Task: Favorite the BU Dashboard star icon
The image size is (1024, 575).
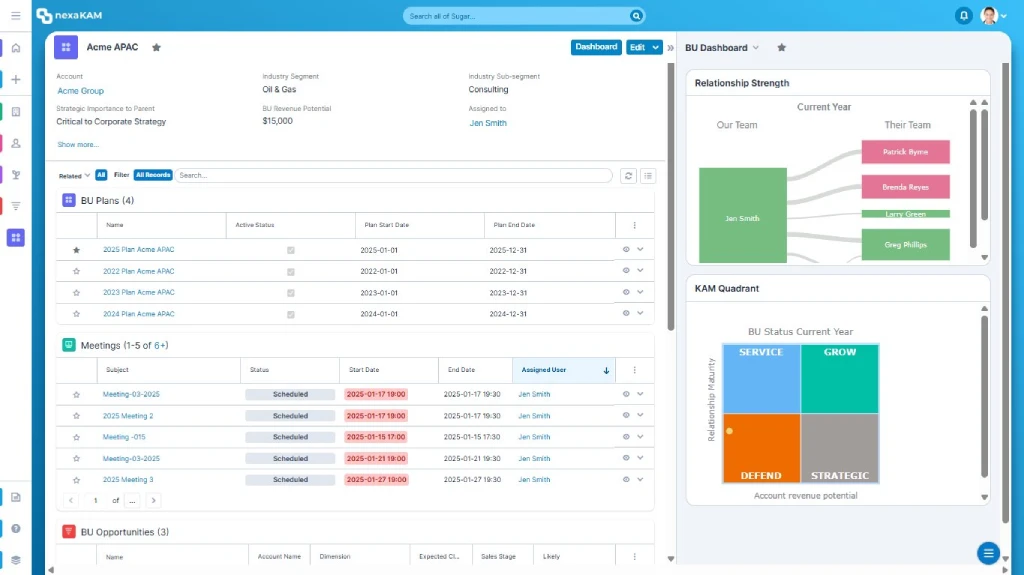Action: (x=781, y=48)
